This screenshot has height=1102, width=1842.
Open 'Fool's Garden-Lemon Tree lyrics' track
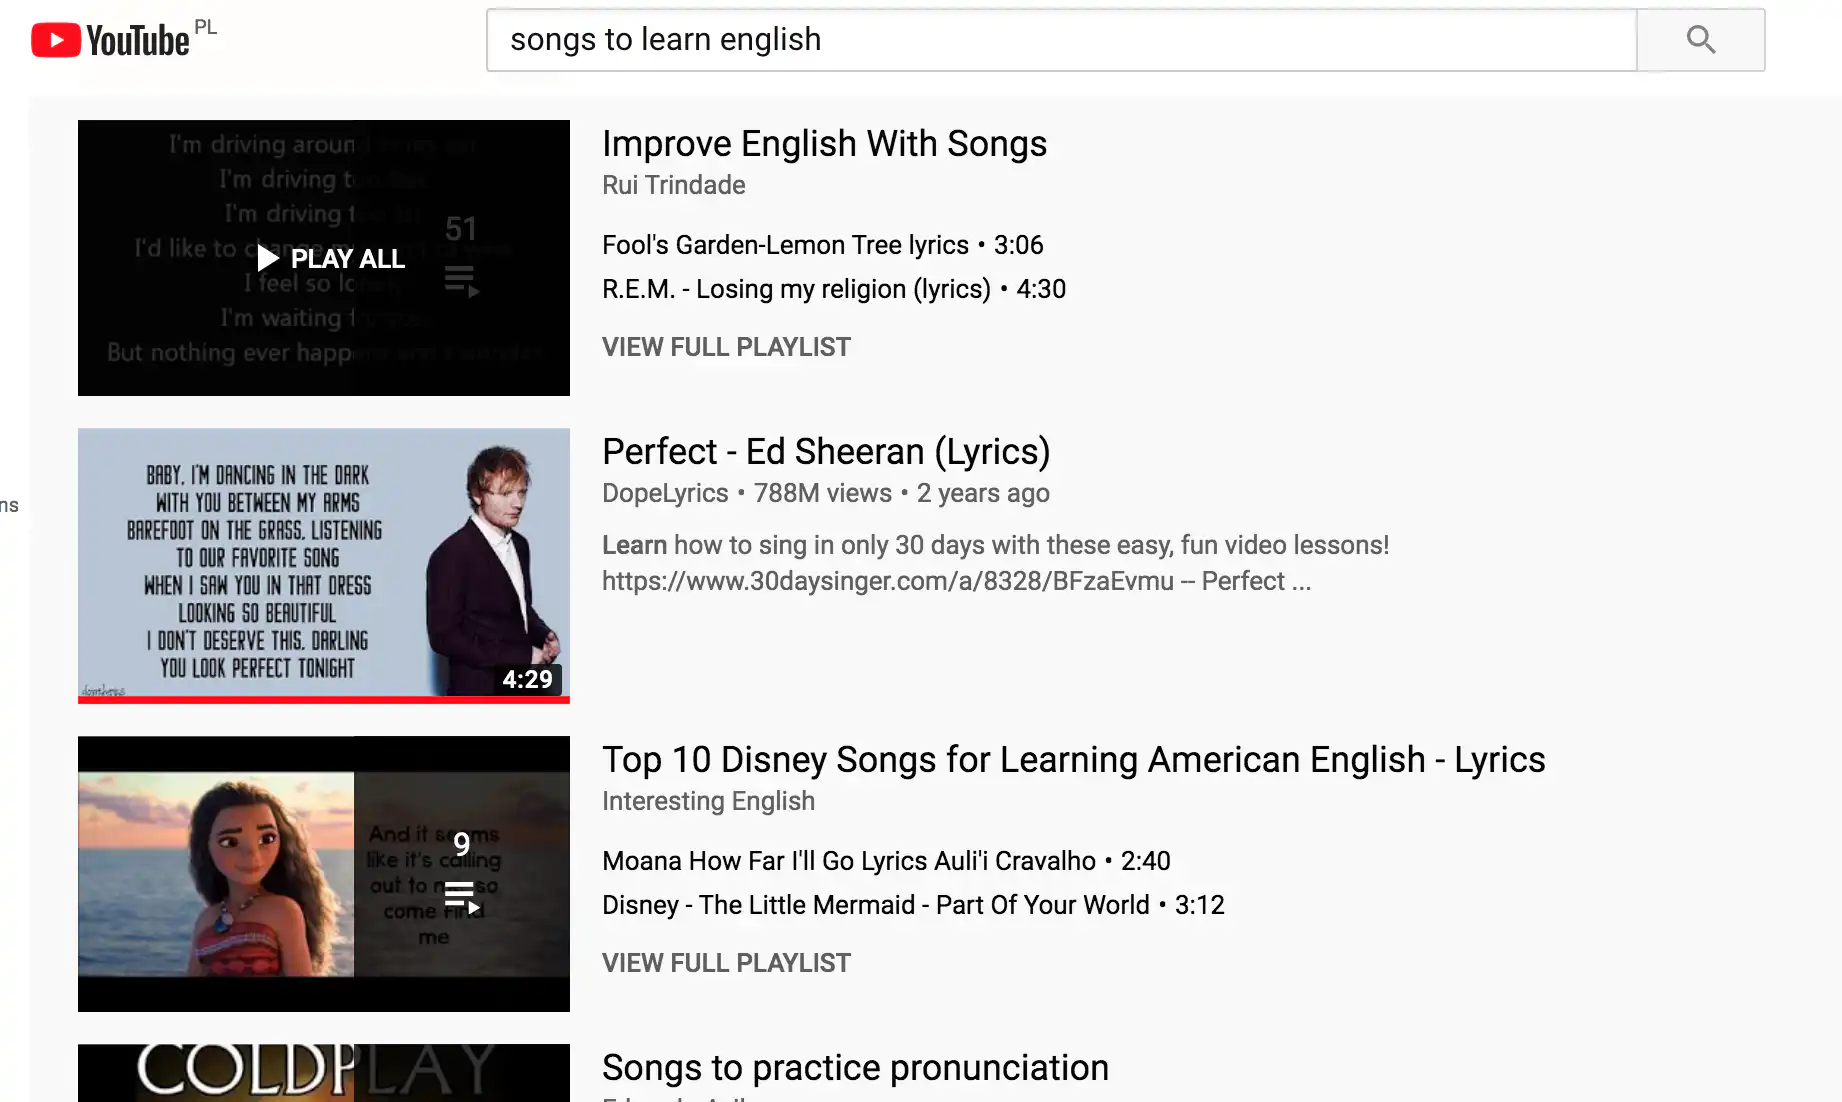click(x=822, y=245)
